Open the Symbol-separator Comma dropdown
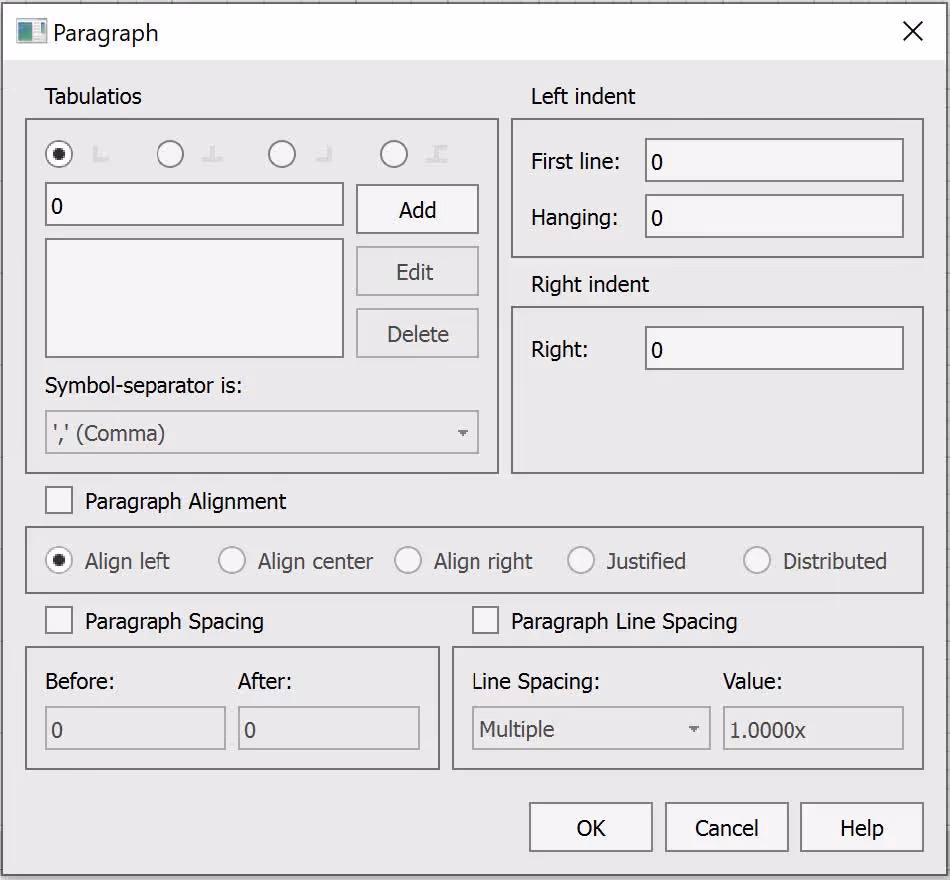The image size is (950, 880). 262,433
